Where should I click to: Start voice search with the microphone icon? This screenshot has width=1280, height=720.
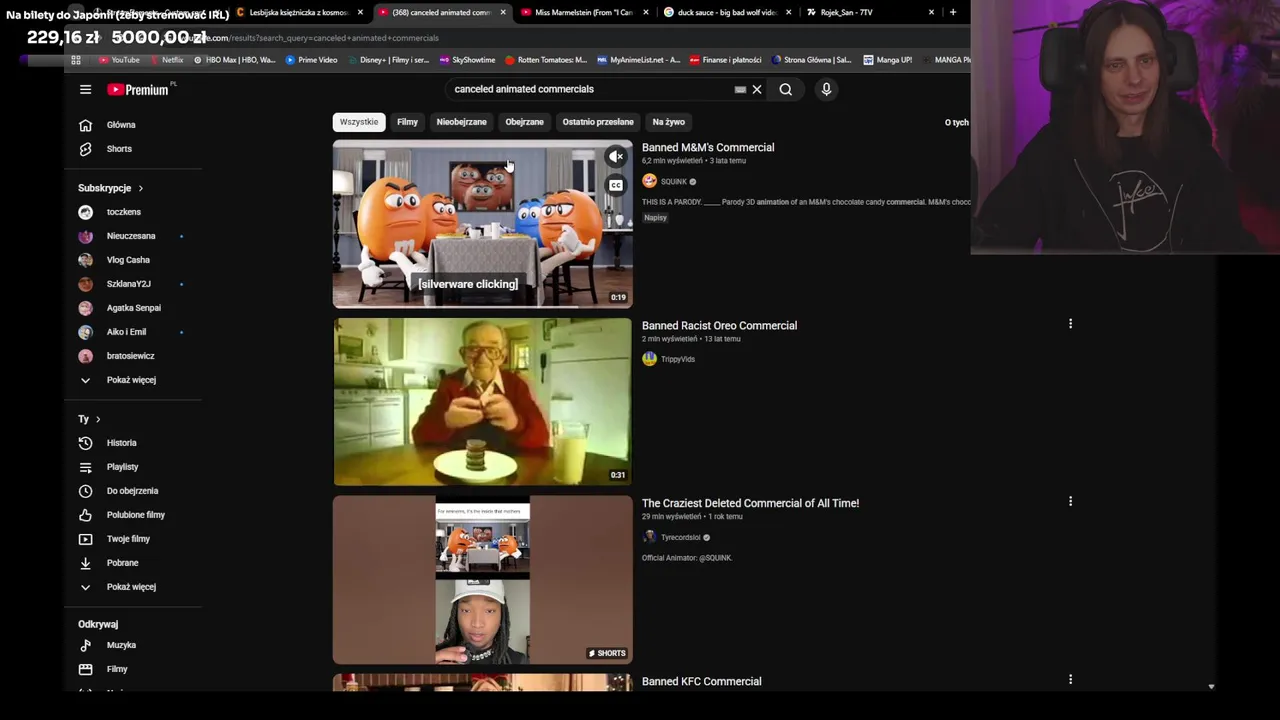826,89
